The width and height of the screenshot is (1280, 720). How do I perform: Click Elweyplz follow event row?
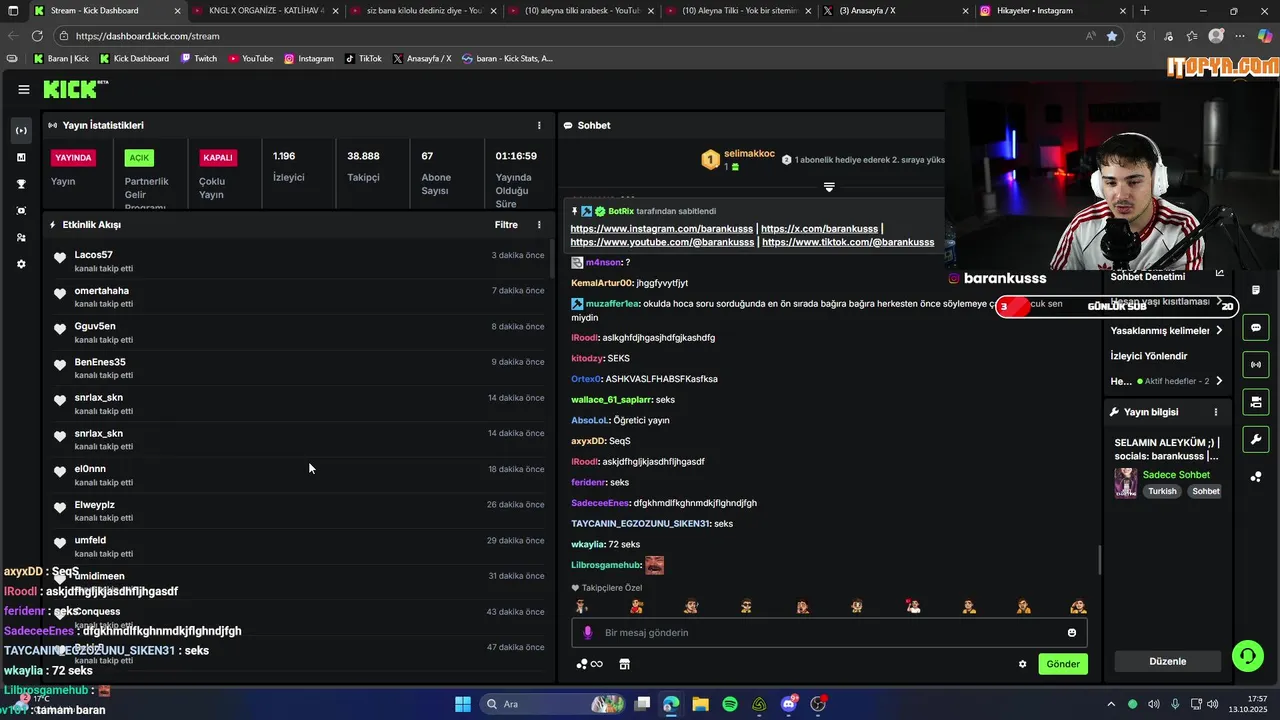coord(299,511)
